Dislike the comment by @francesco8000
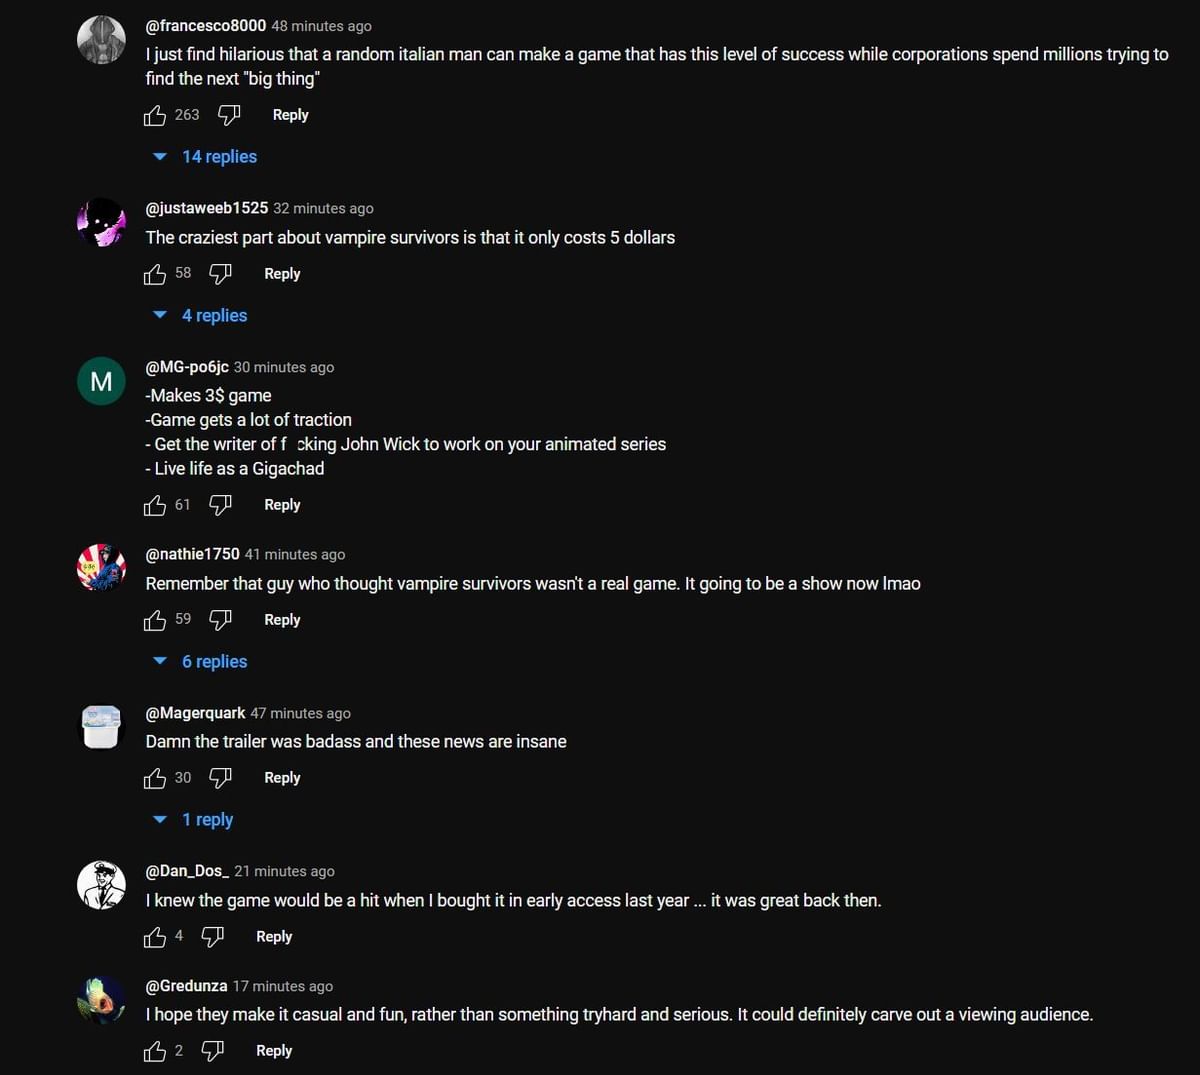1200x1075 pixels. click(229, 116)
